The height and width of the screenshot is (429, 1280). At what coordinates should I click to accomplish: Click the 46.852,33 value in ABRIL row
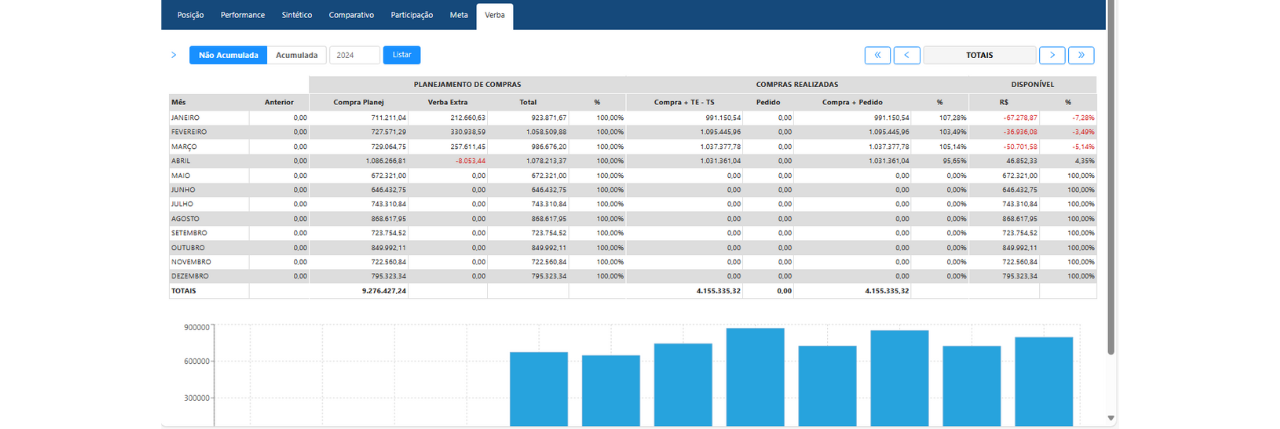1022,160
